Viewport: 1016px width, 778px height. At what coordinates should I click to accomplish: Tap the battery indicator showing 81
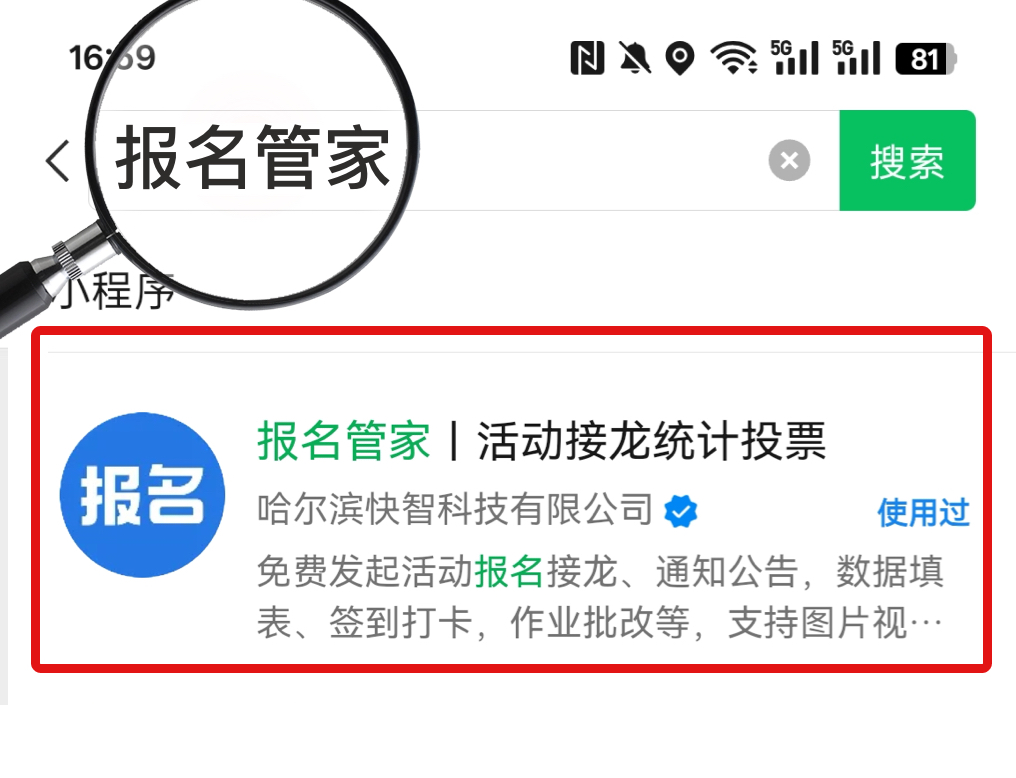(x=926, y=59)
